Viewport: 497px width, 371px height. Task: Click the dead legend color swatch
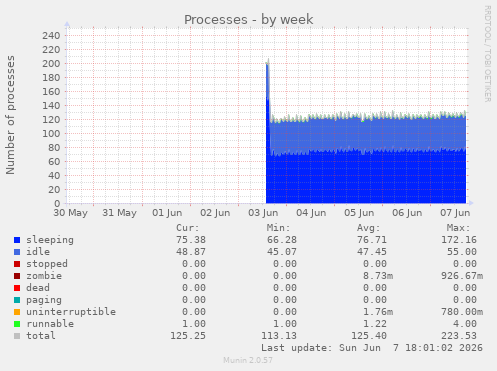(x=17, y=288)
